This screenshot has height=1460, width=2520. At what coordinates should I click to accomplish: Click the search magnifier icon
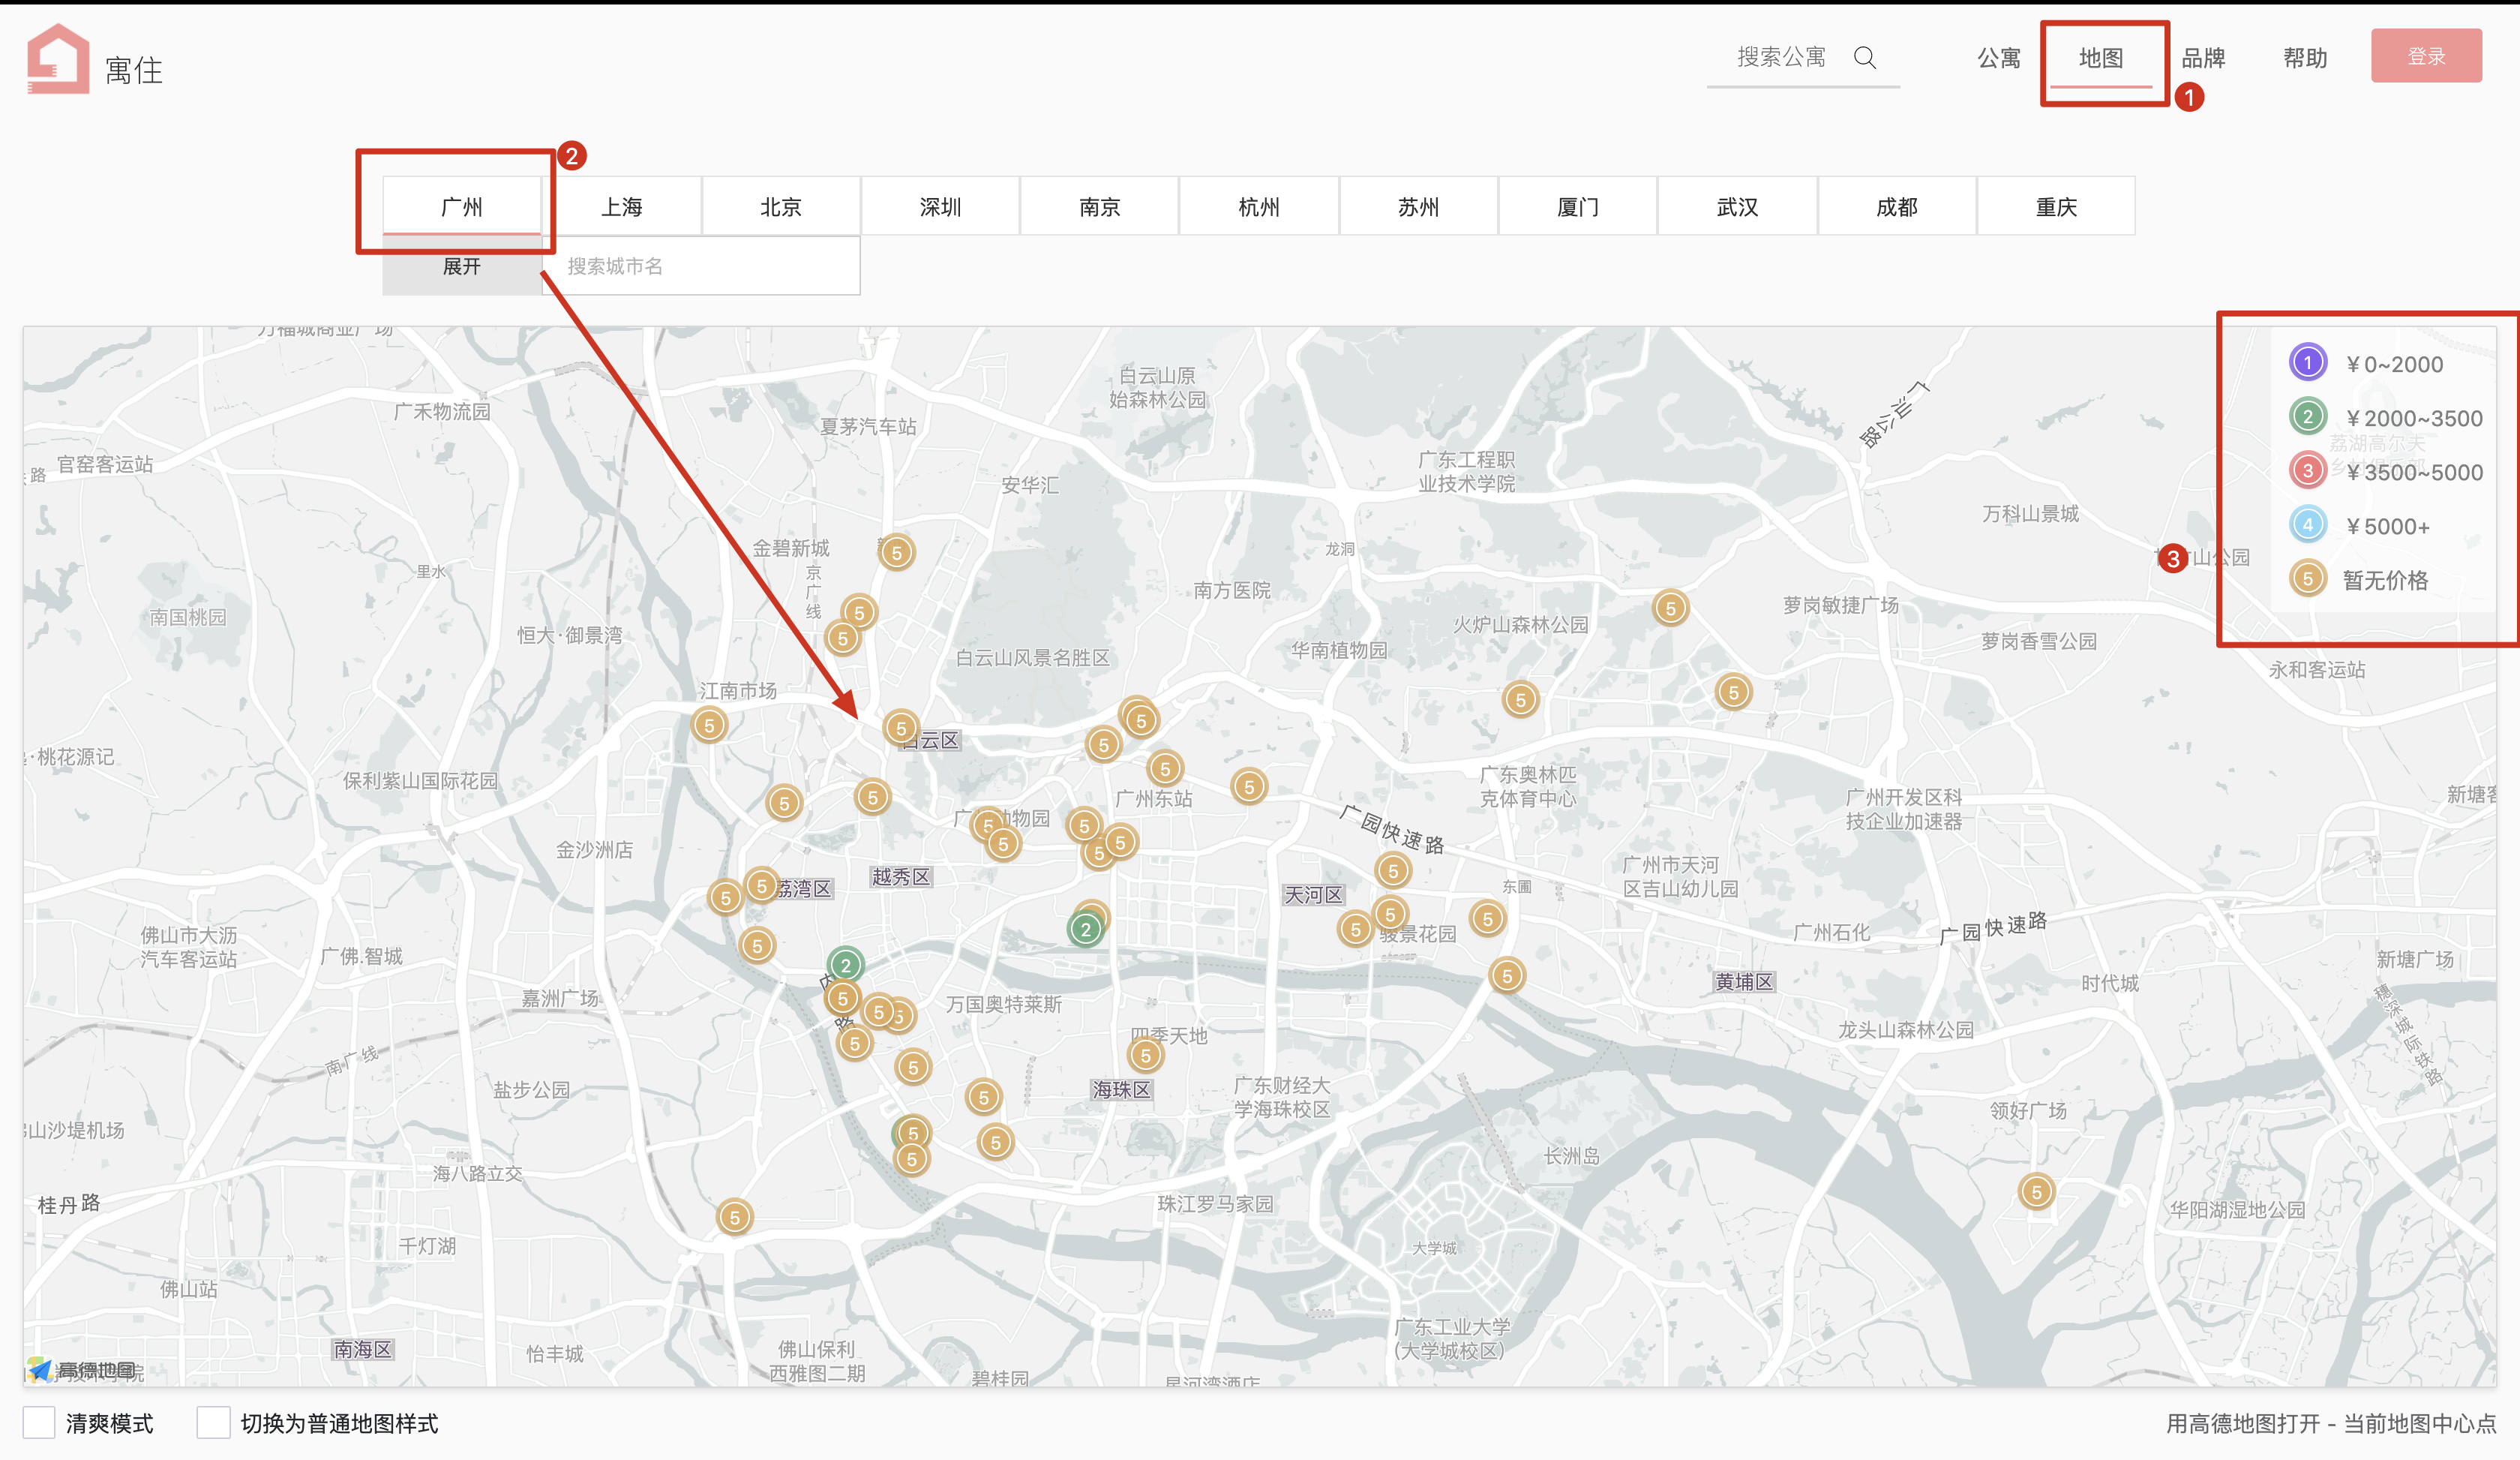(1864, 58)
